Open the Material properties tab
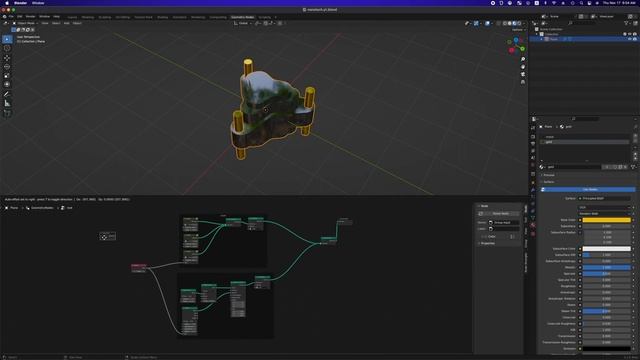 [533, 225]
